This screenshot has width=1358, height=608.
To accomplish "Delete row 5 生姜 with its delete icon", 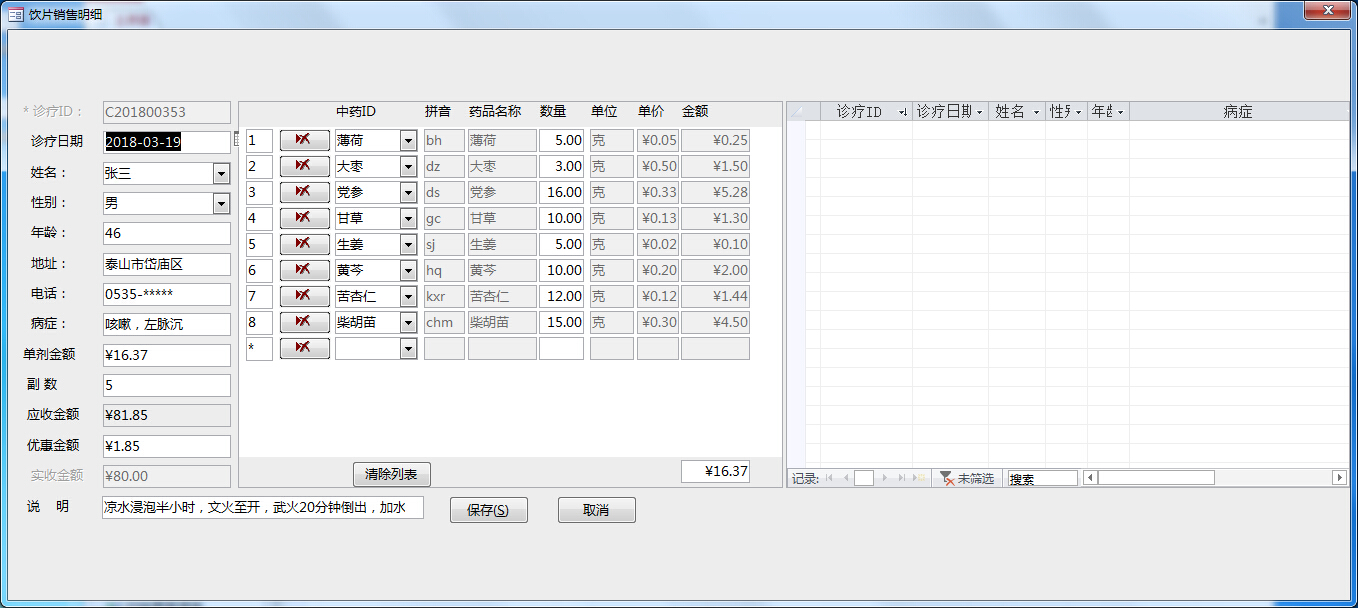I will click(x=304, y=244).
